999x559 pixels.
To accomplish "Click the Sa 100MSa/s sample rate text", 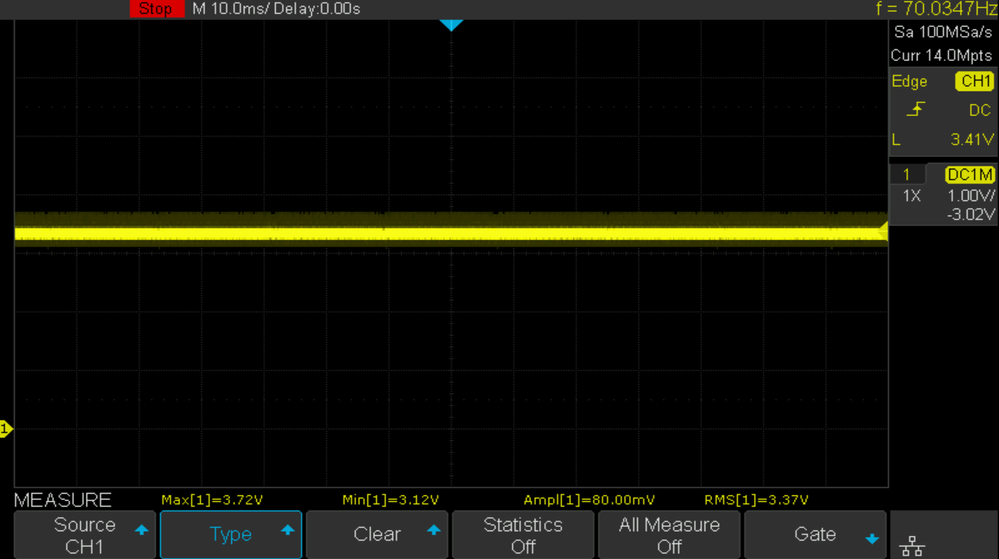I will click(x=942, y=32).
